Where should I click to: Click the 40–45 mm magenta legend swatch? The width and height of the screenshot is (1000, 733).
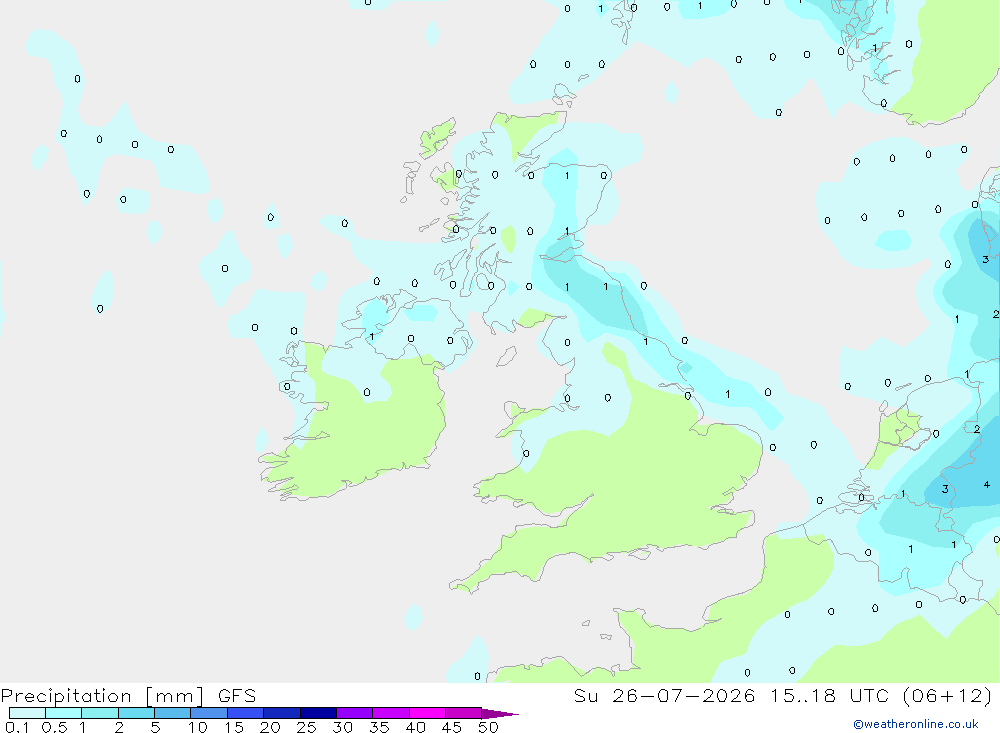(427, 713)
